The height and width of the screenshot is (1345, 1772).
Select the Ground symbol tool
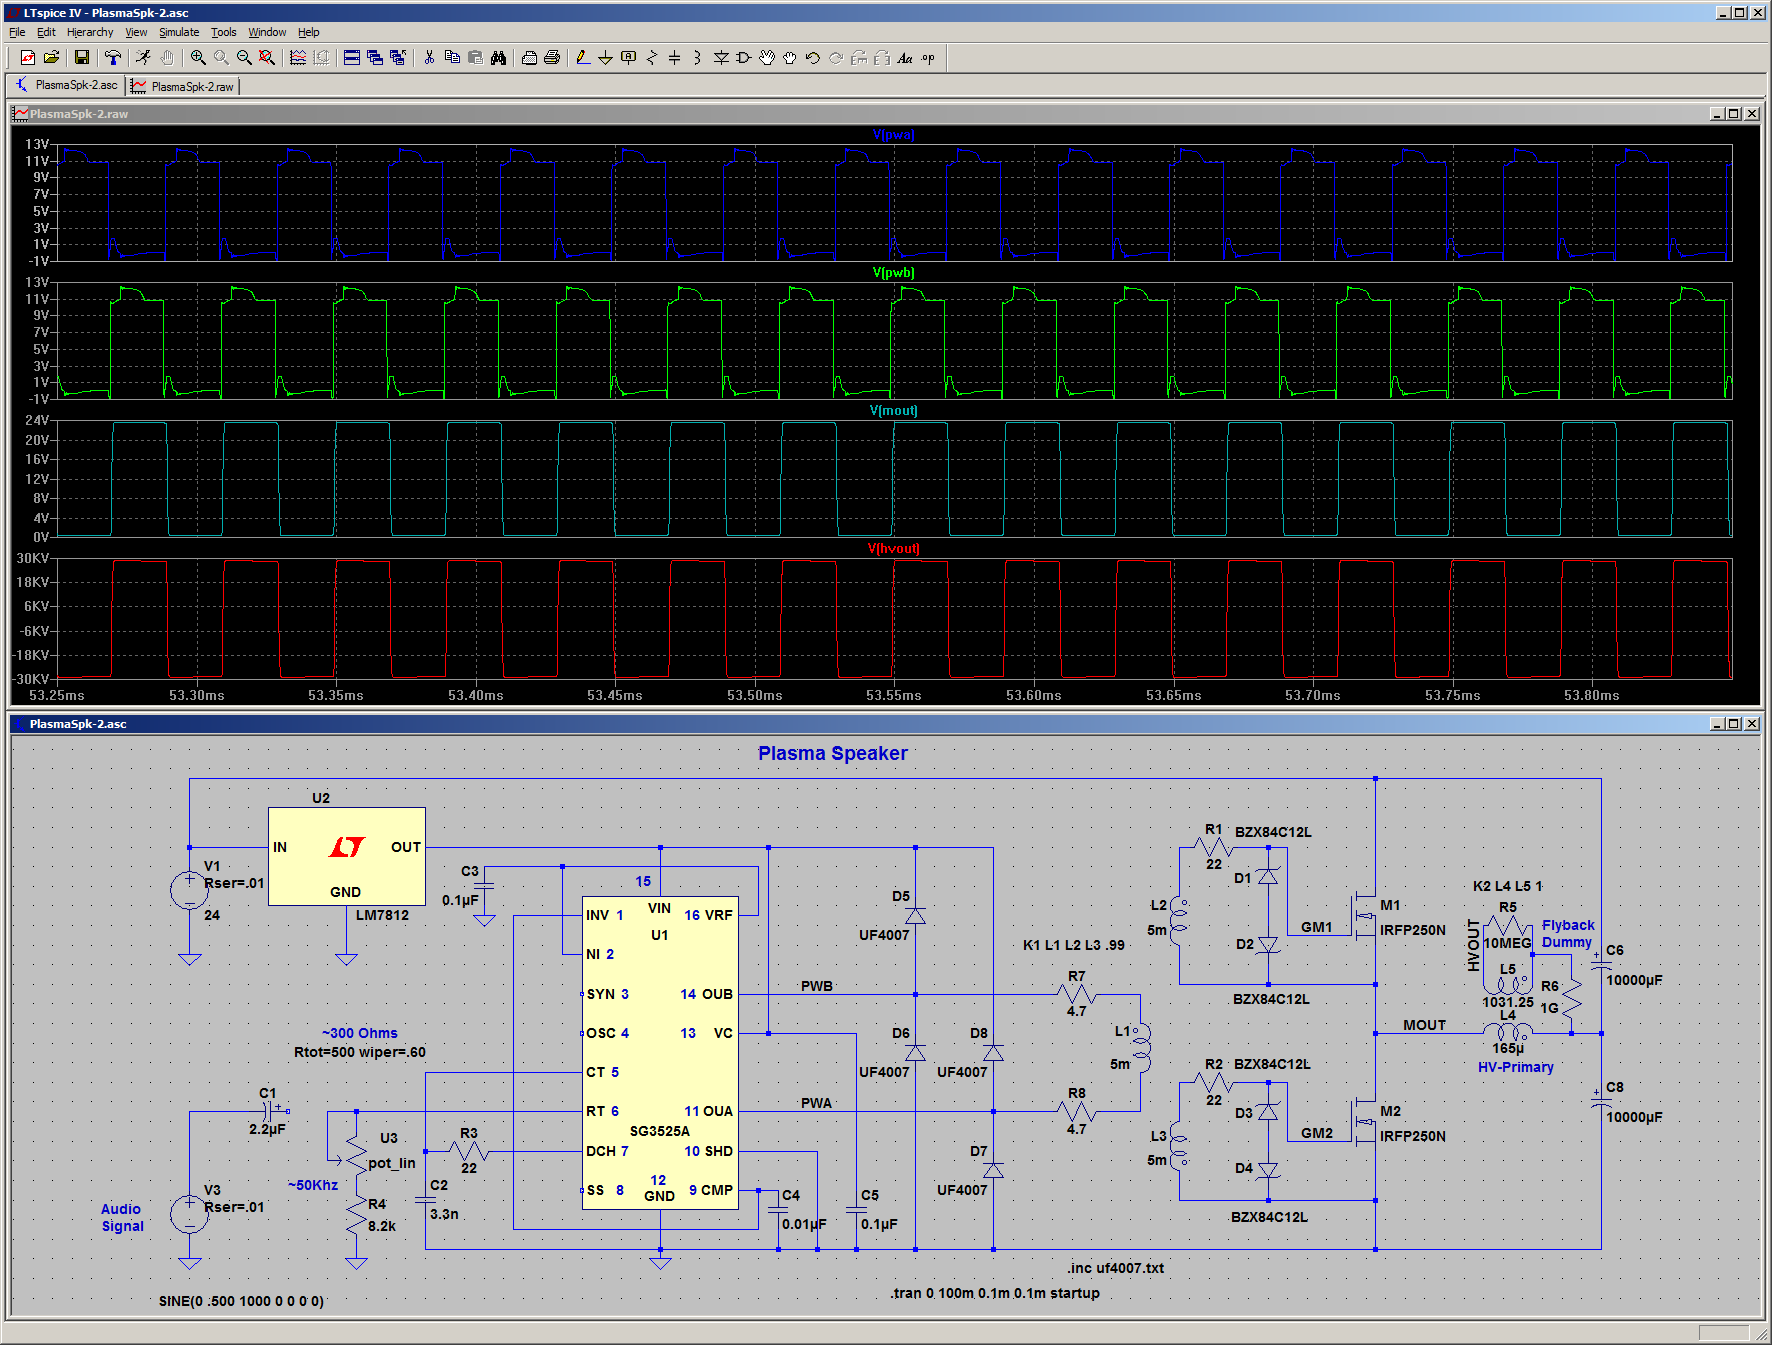[606, 58]
